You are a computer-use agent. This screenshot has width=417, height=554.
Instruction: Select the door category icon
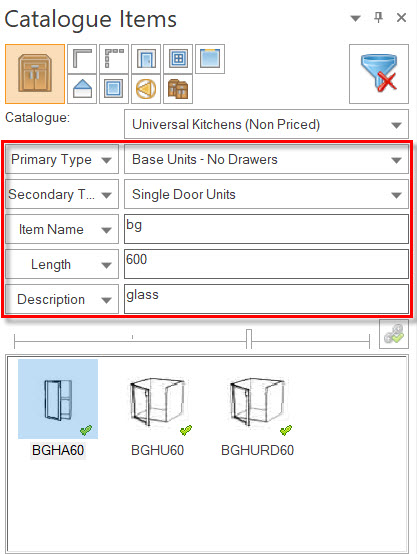(x=146, y=59)
